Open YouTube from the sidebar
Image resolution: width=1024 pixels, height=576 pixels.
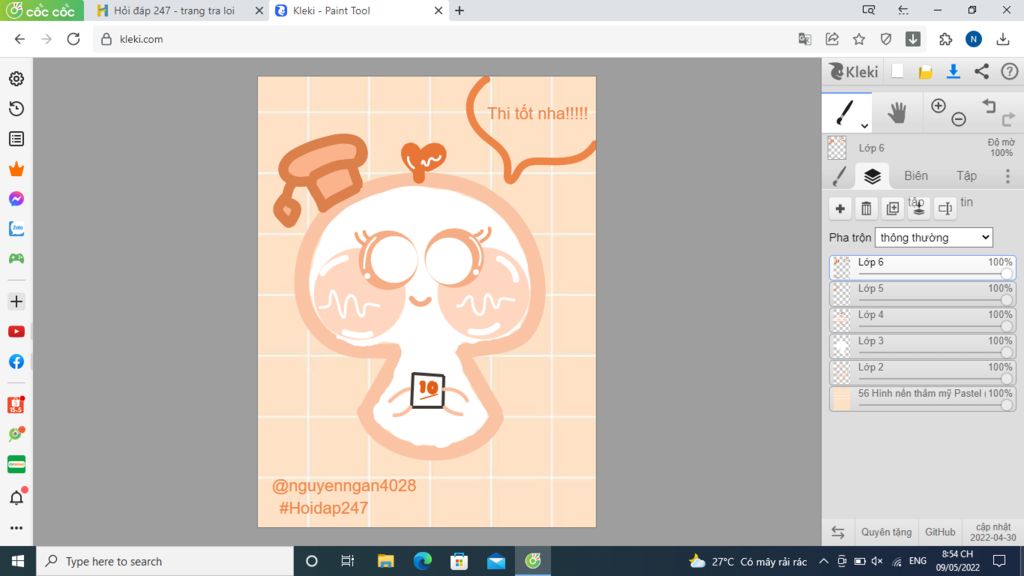(x=16, y=332)
